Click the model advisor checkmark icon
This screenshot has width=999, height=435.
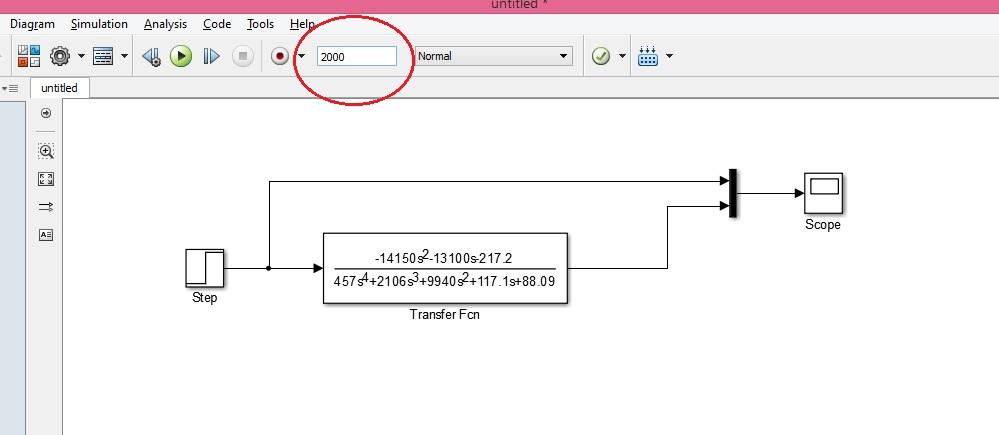[x=600, y=56]
